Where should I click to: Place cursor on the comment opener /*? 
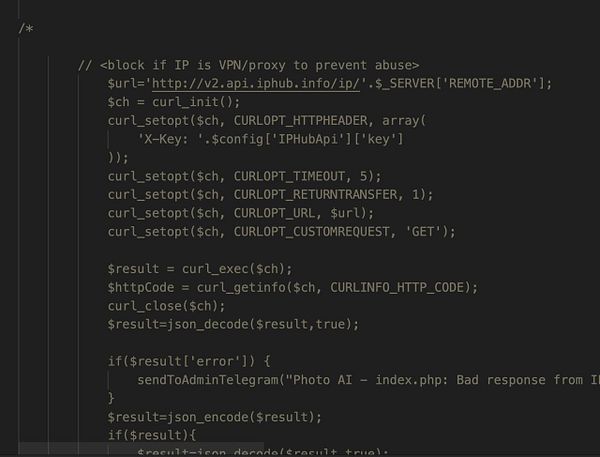pyautogui.click(x=26, y=28)
